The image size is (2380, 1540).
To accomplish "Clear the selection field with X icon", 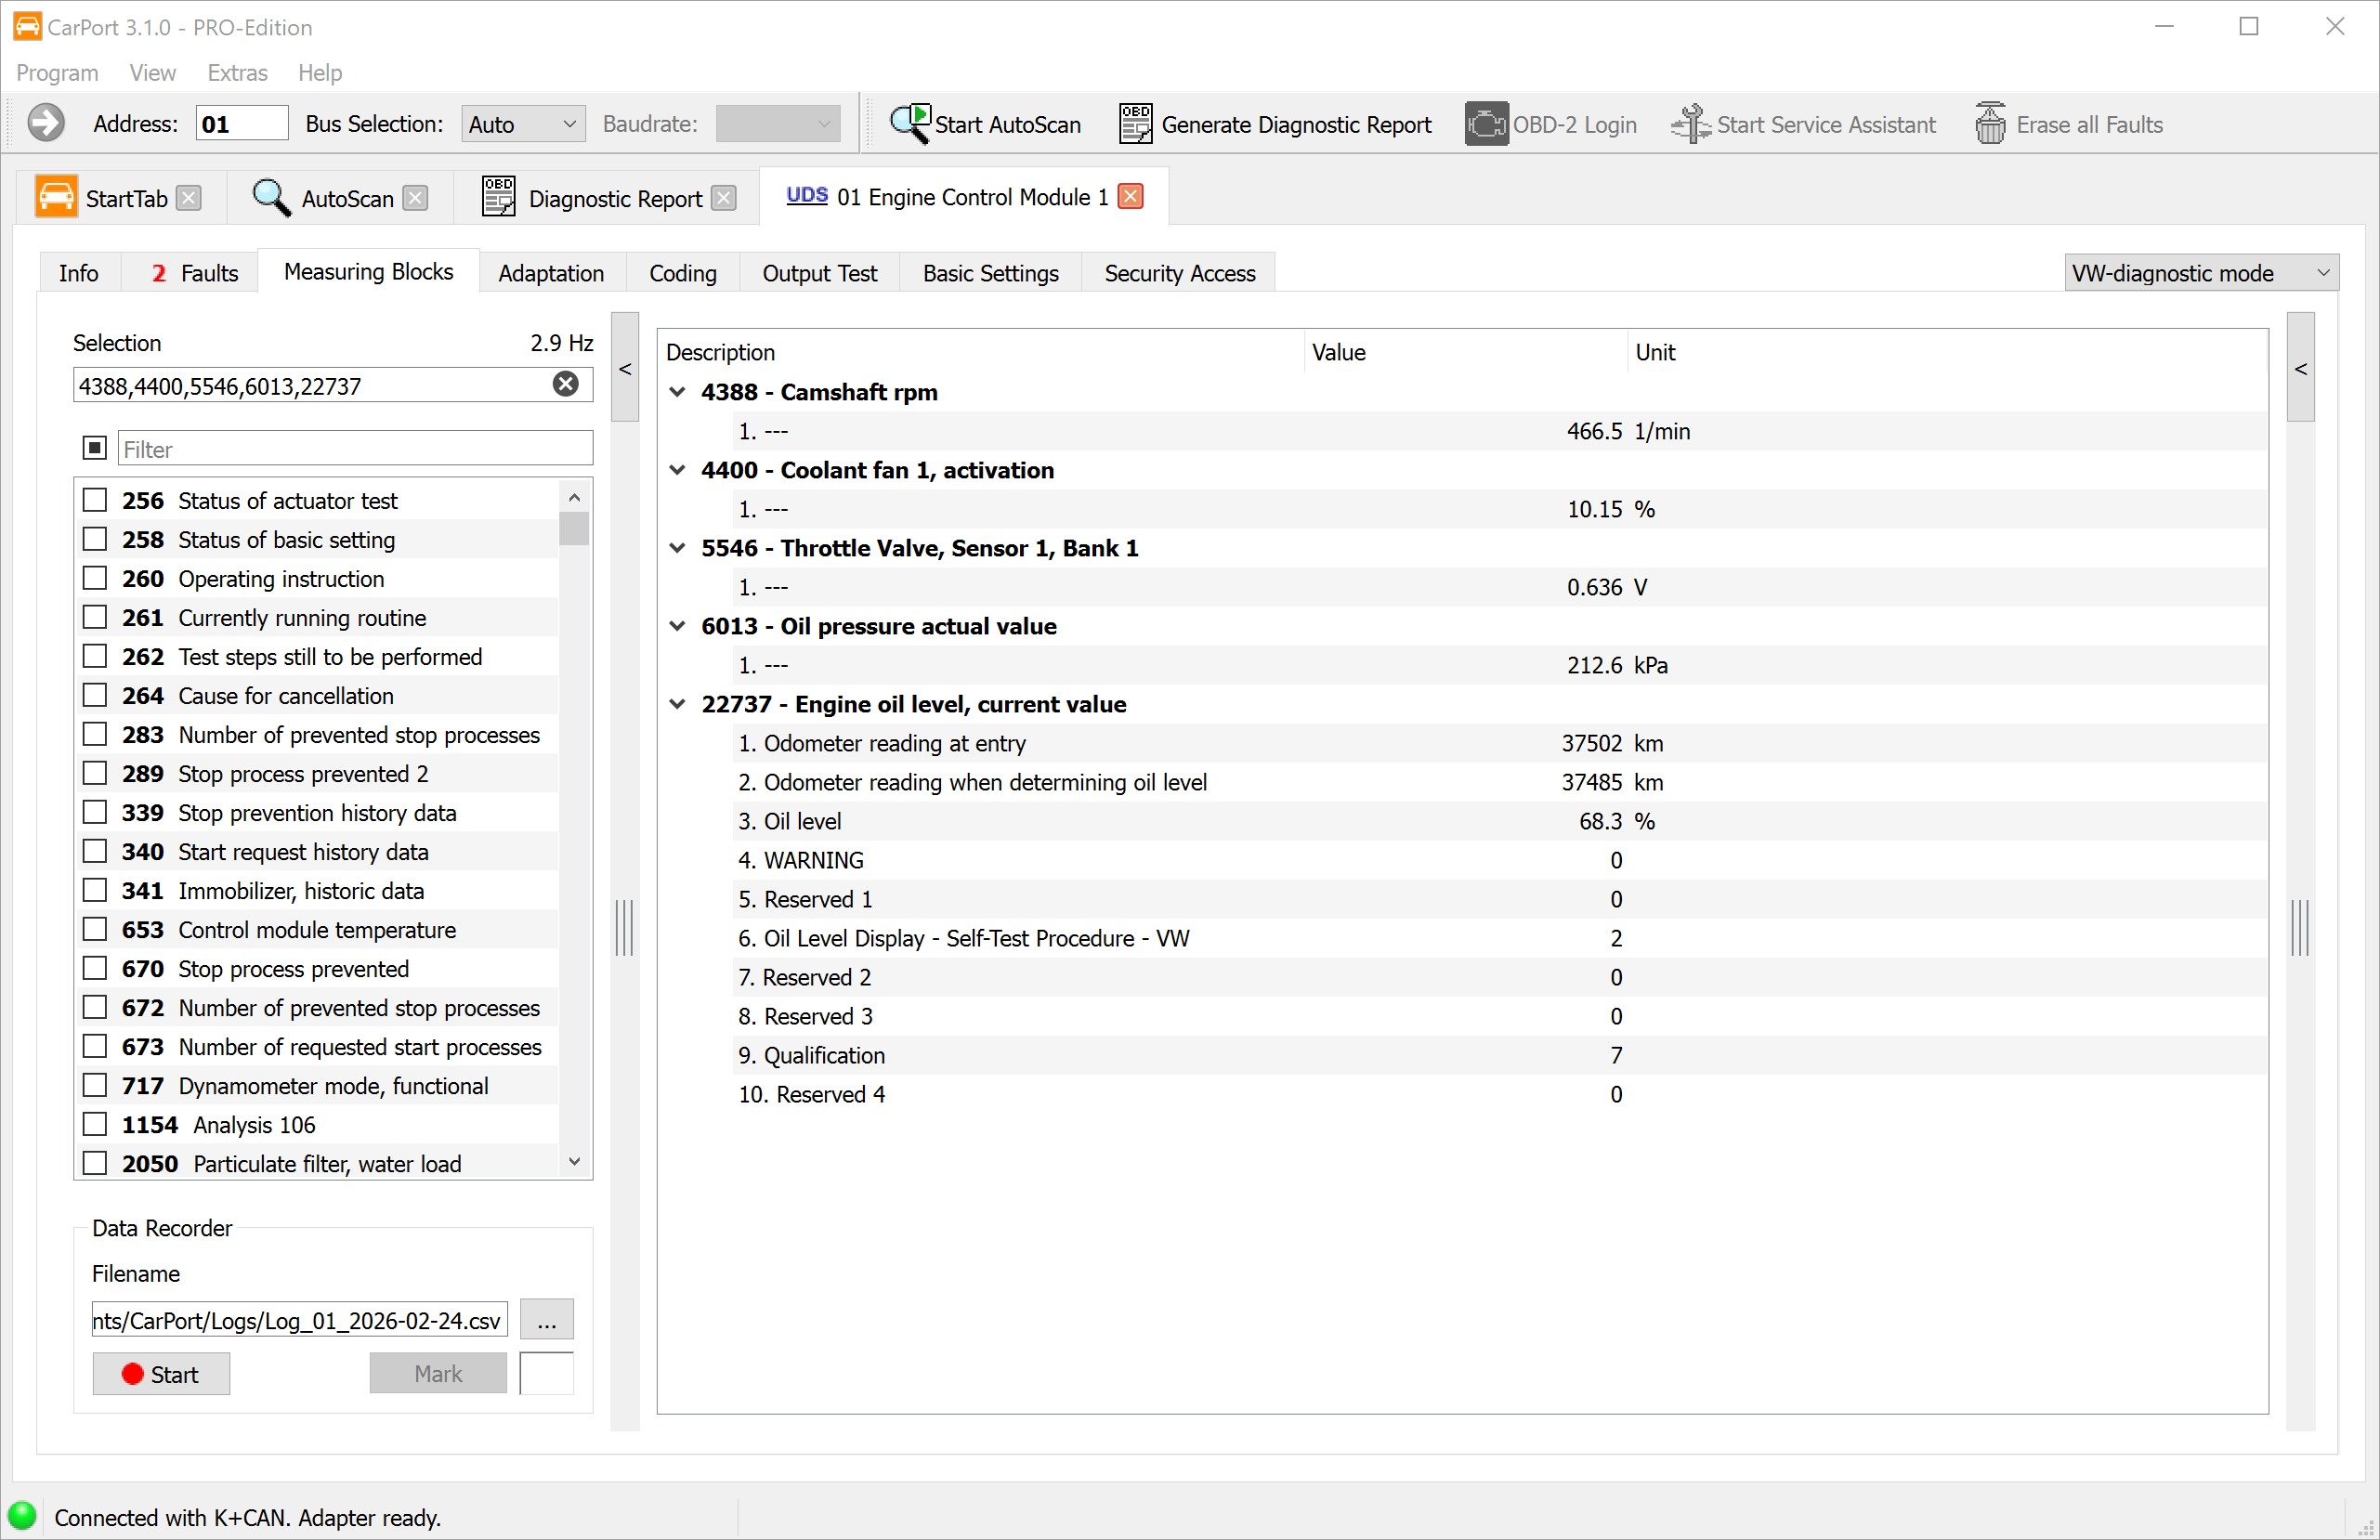I will [x=566, y=385].
